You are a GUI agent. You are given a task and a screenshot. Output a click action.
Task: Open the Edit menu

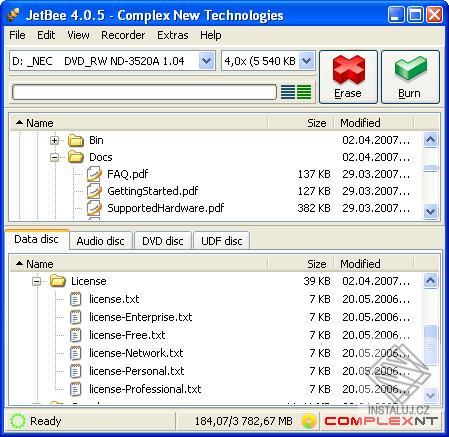click(x=46, y=35)
